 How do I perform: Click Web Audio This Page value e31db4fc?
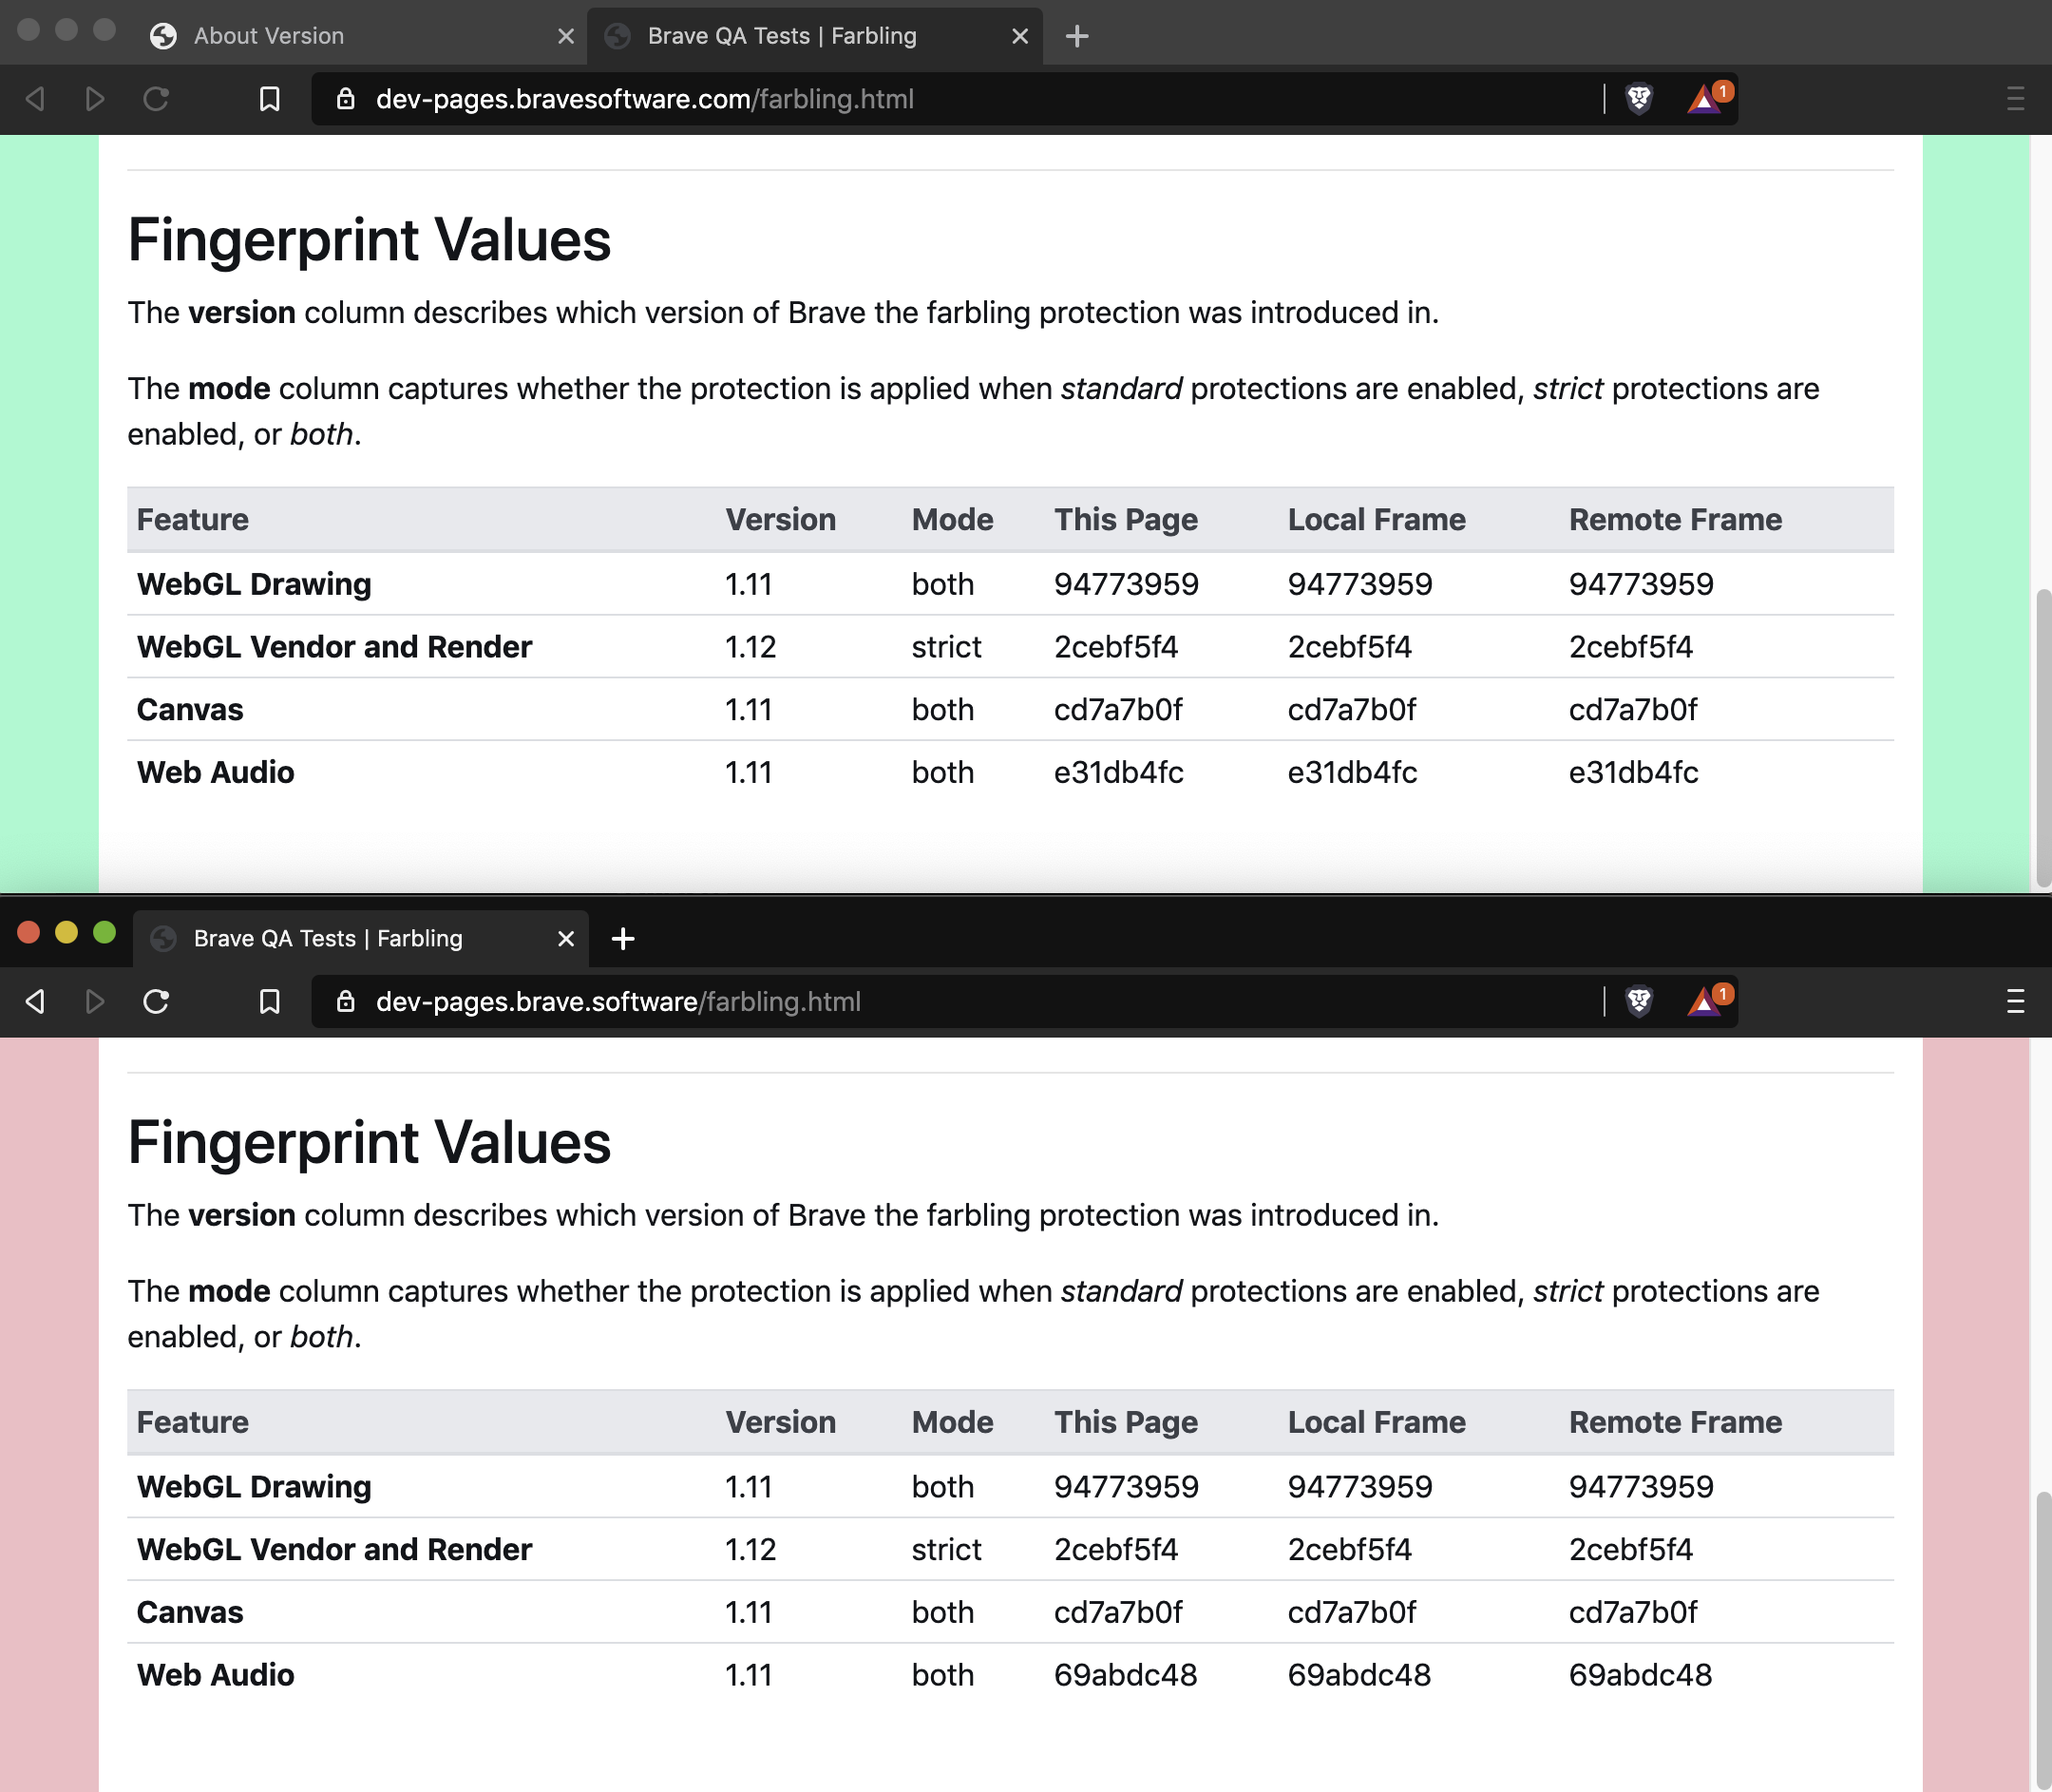click(x=1118, y=772)
